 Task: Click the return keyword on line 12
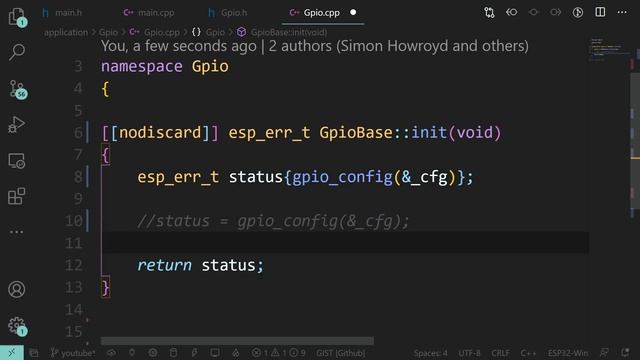click(x=164, y=265)
